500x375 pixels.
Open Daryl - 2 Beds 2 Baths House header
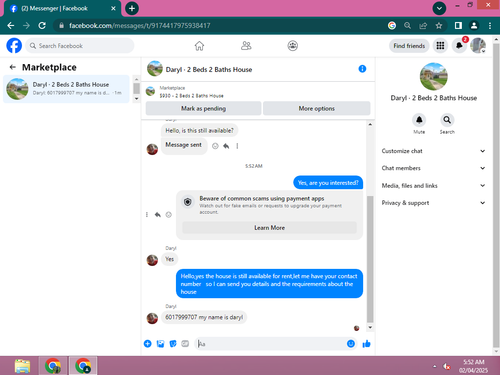(209, 69)
